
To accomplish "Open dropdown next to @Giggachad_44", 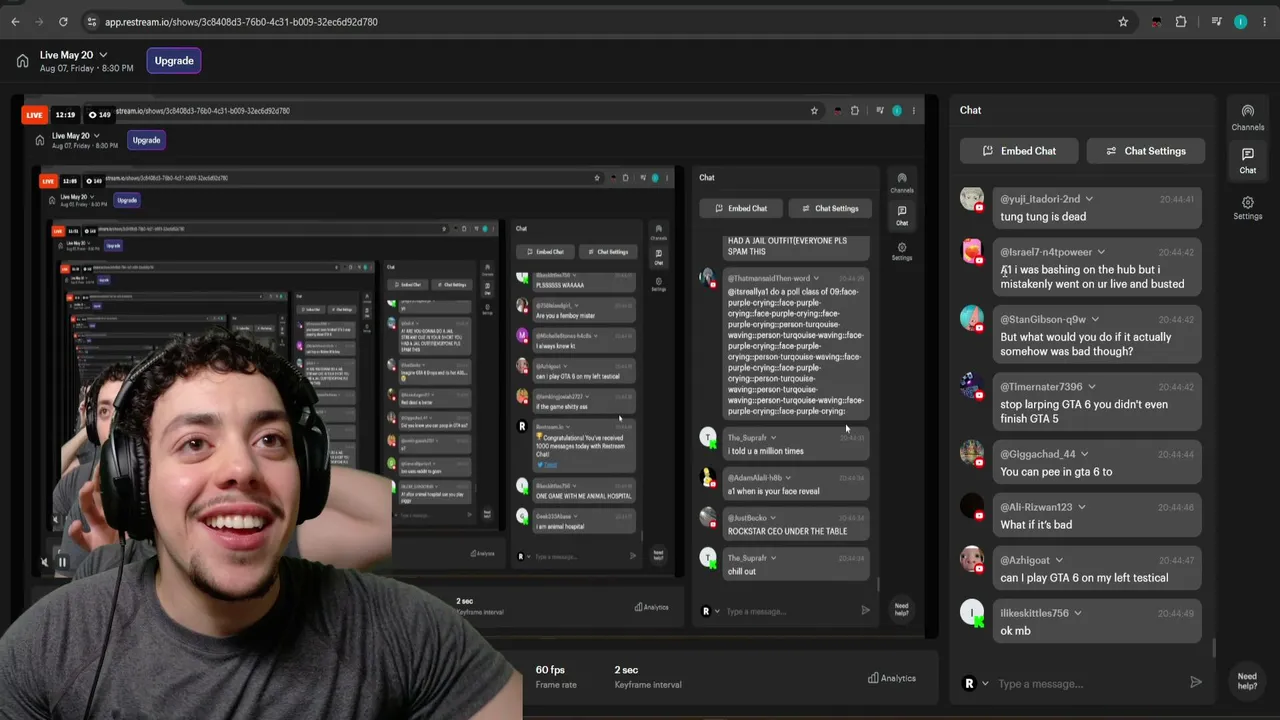I will point(1085,454).
